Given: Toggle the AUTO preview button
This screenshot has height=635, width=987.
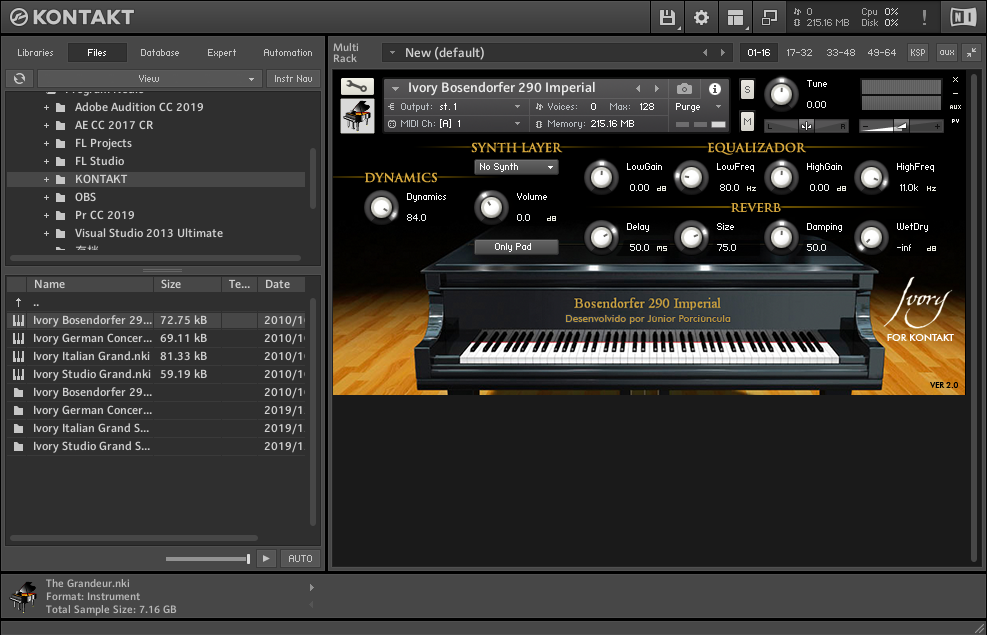Looking at the screenshot, I should 300,559.
